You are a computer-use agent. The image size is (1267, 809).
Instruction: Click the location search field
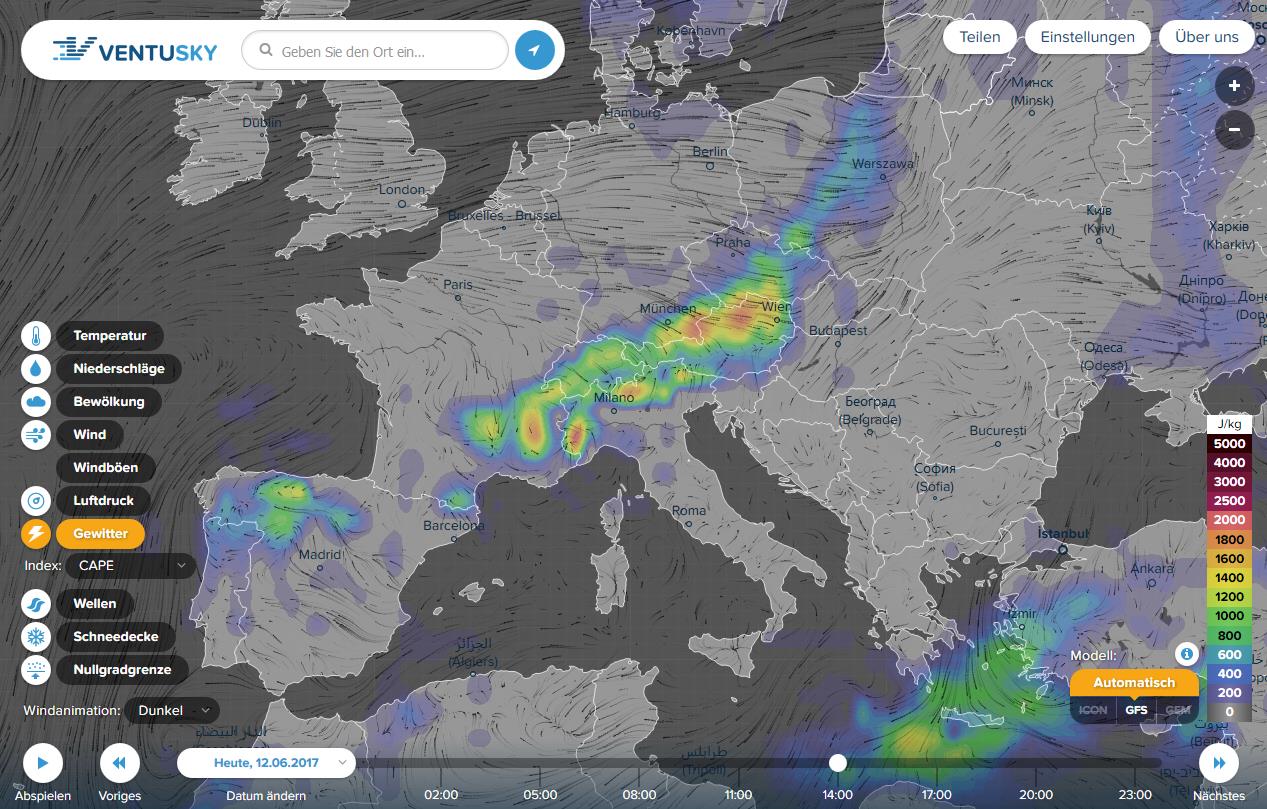[x=375, y=50]
